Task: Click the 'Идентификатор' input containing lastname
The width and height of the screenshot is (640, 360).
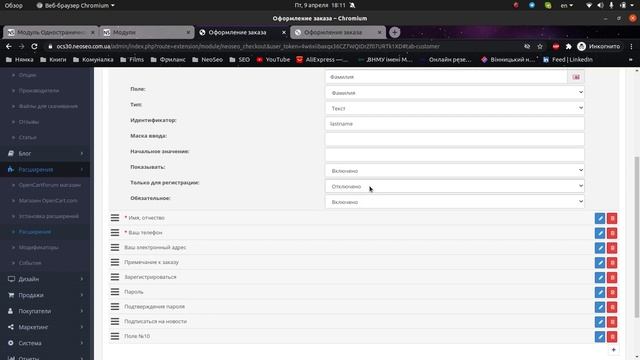Action: pyautogui.click(x=455, y=124)
